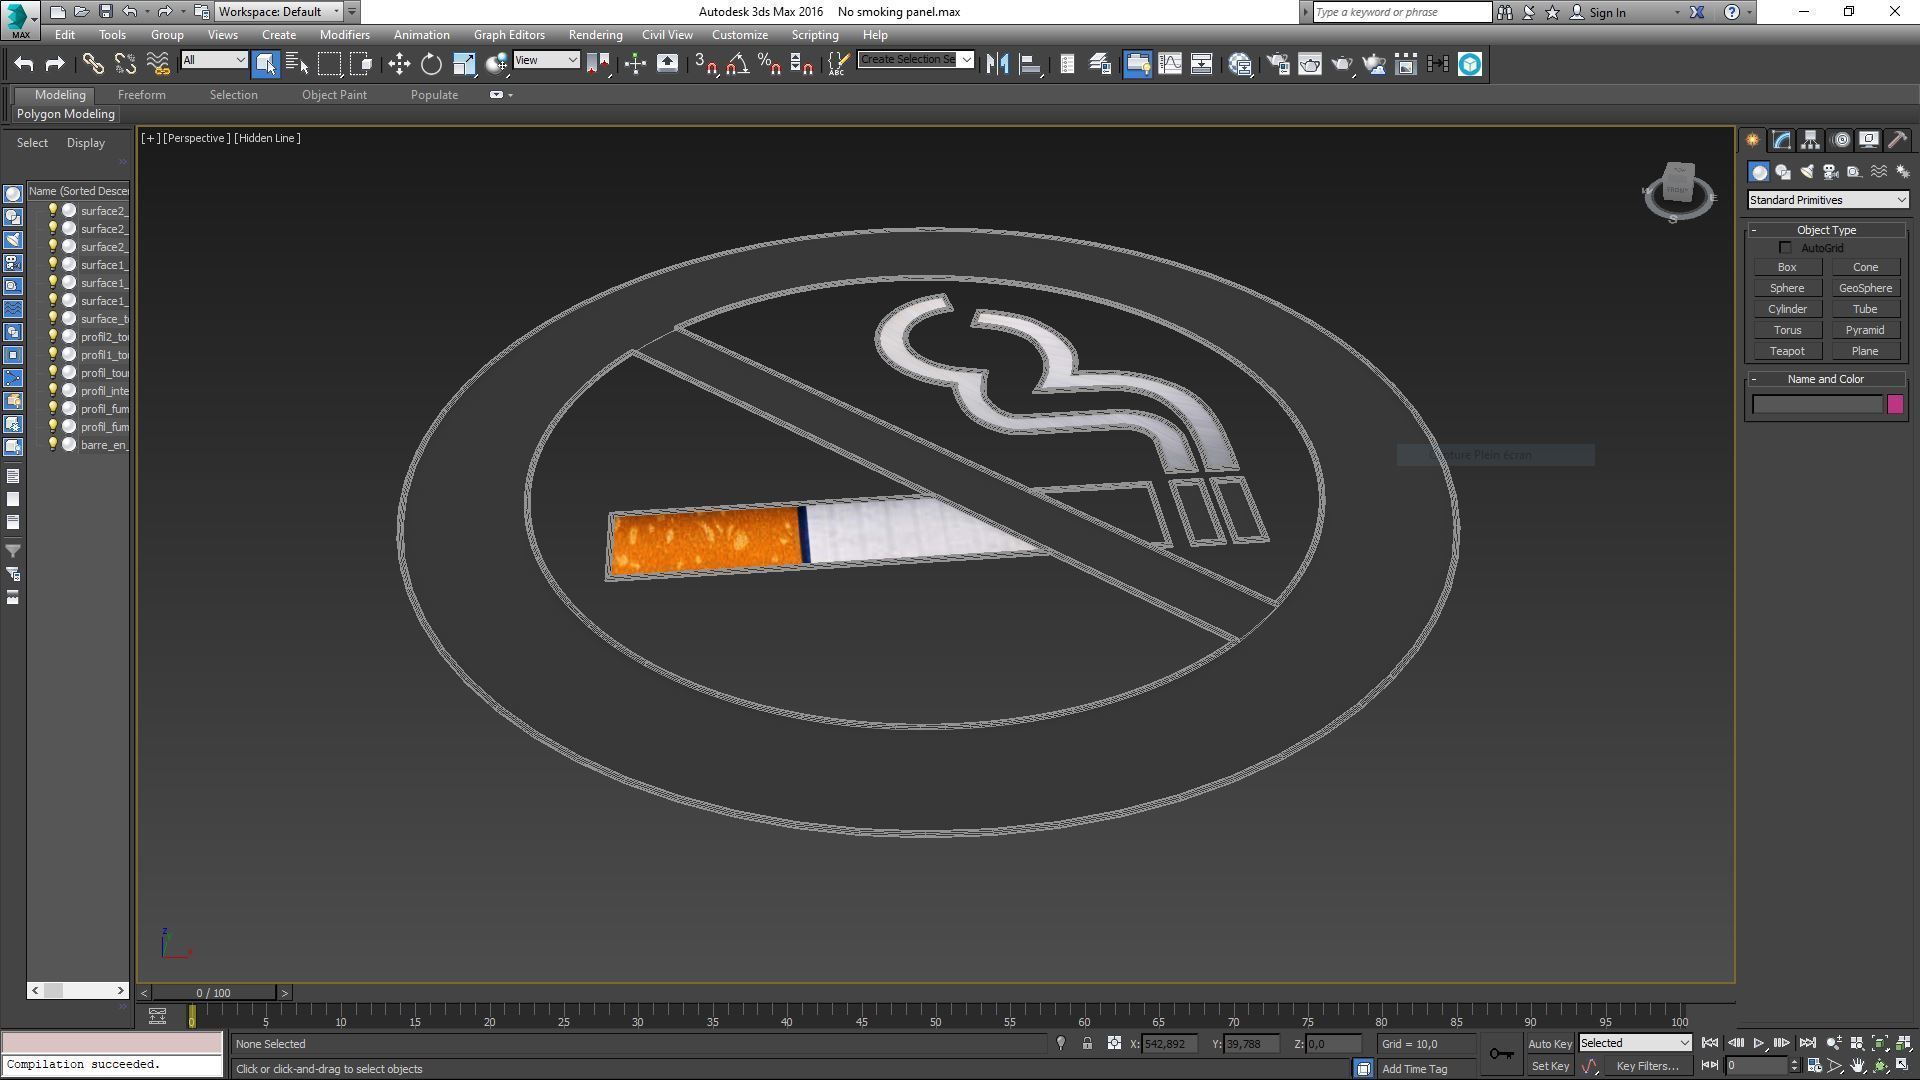1920x1080 pixels.
Task: Select Shapes category in Create panel
Action: point(1783,172)
